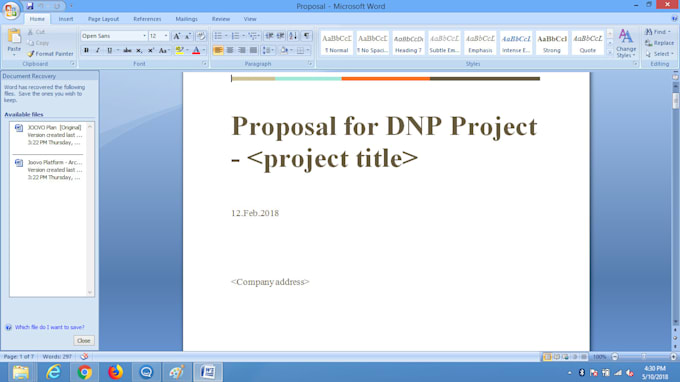Center align the text
Viewport: 680px width, 382px height.
(230, 50)
